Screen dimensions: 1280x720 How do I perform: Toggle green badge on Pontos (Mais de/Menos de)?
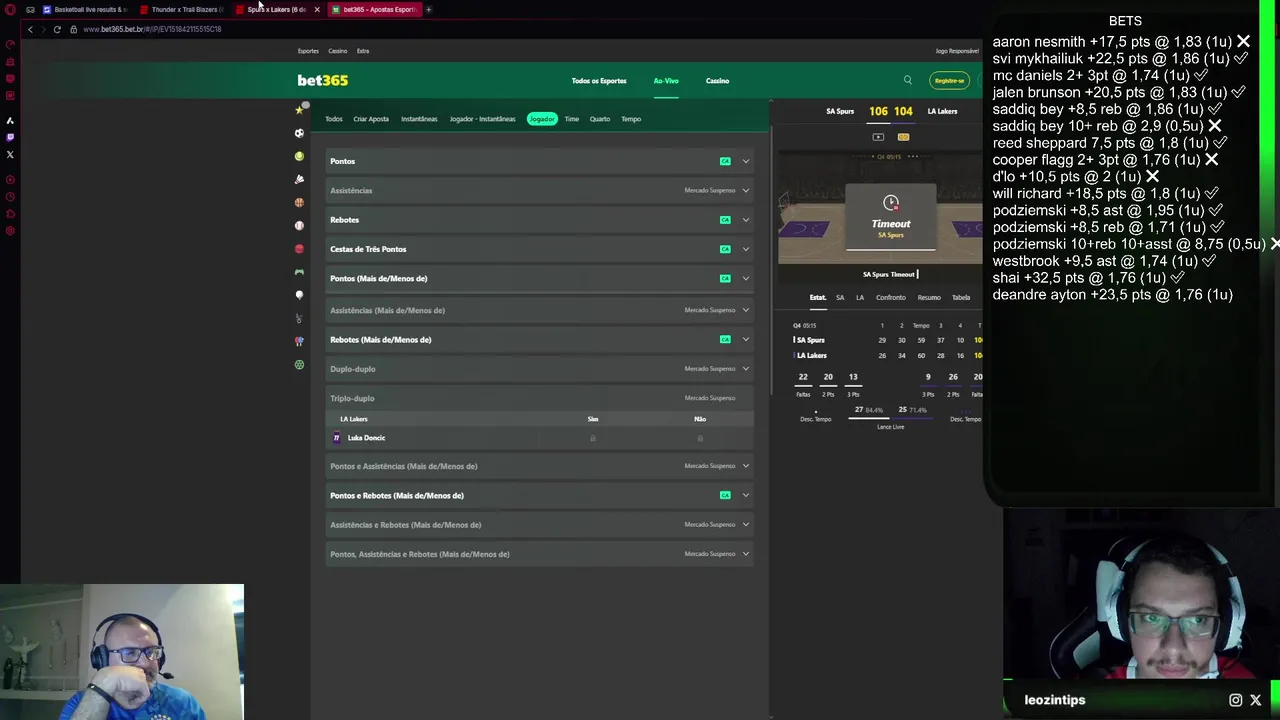click(x=725, y=278)
